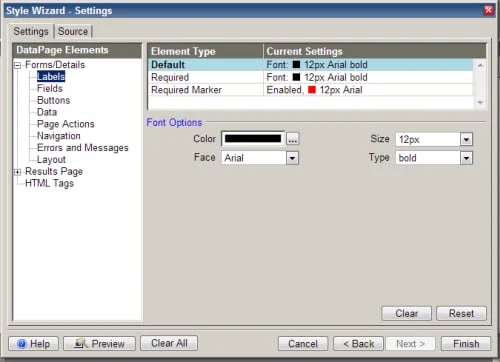Click the black swatch in Default row
This screenshot has height=362, width=500.
pos(296,65)
